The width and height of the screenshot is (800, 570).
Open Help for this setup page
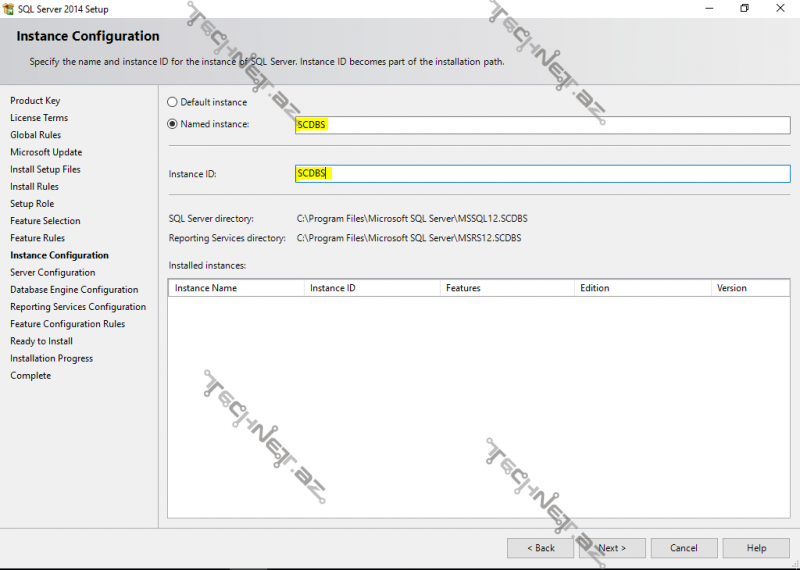click(x=756, y=548)
